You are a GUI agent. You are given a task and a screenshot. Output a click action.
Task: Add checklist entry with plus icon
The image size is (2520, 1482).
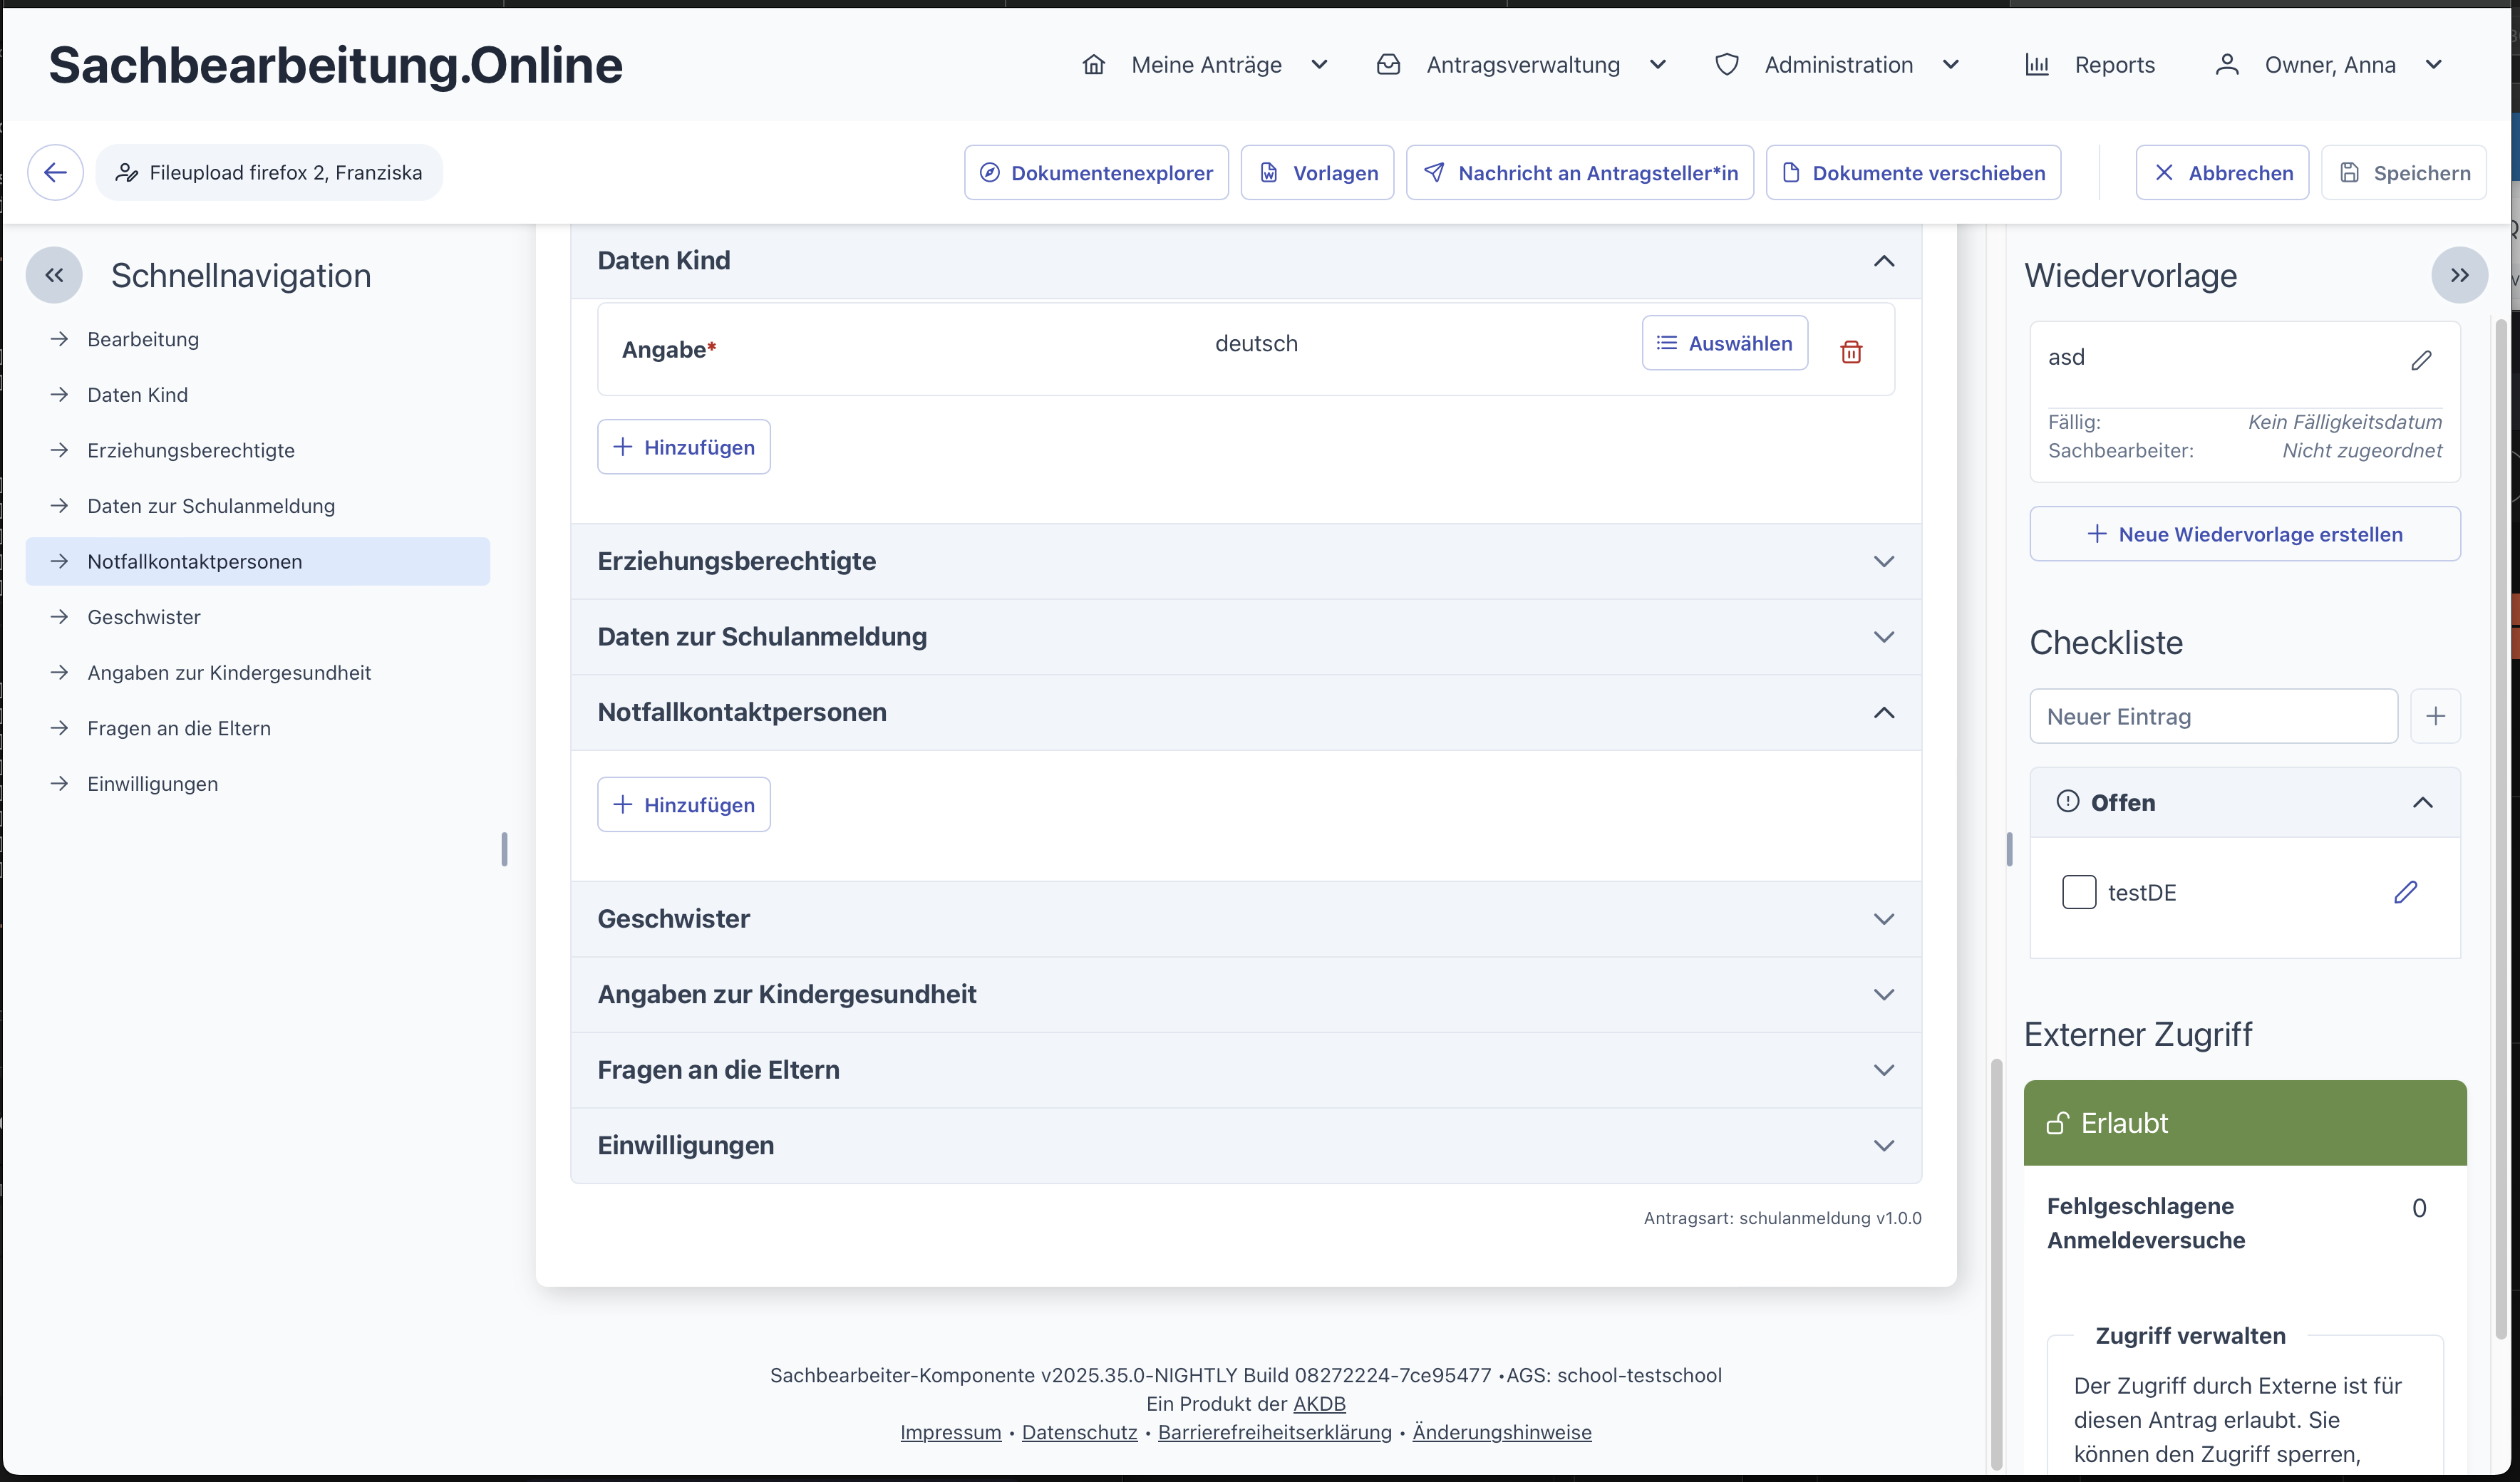(x=2436, y=716)
